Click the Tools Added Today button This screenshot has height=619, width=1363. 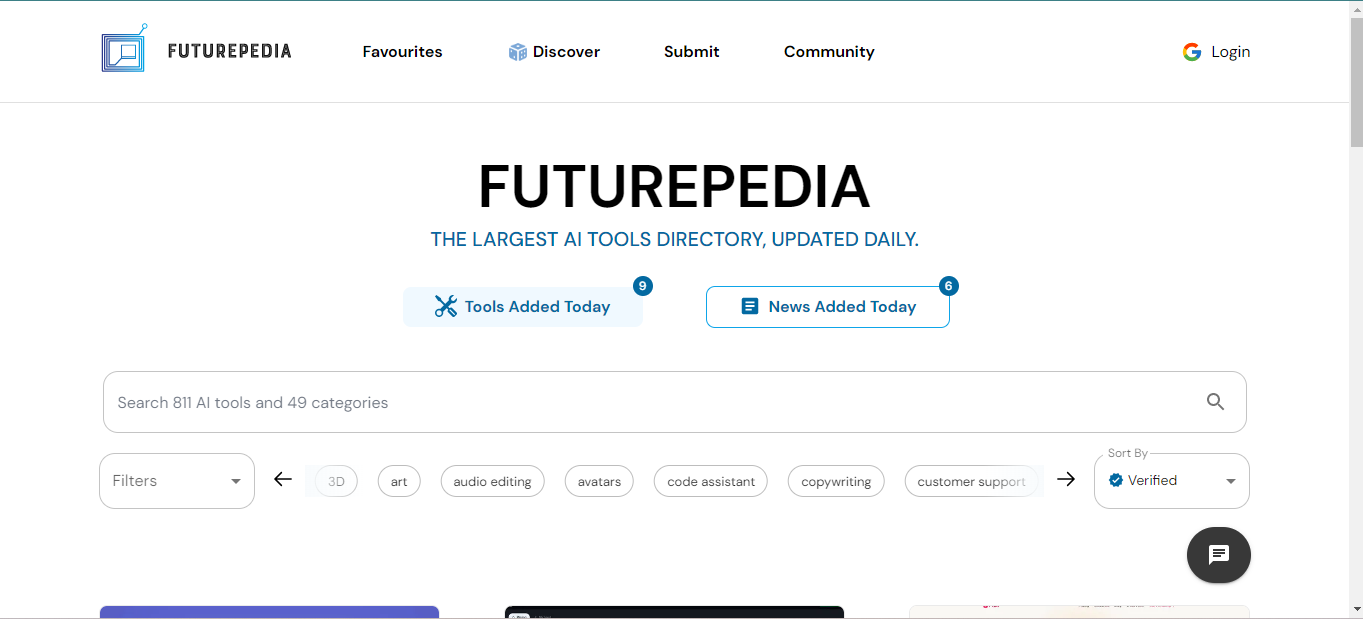pos(523,307)
